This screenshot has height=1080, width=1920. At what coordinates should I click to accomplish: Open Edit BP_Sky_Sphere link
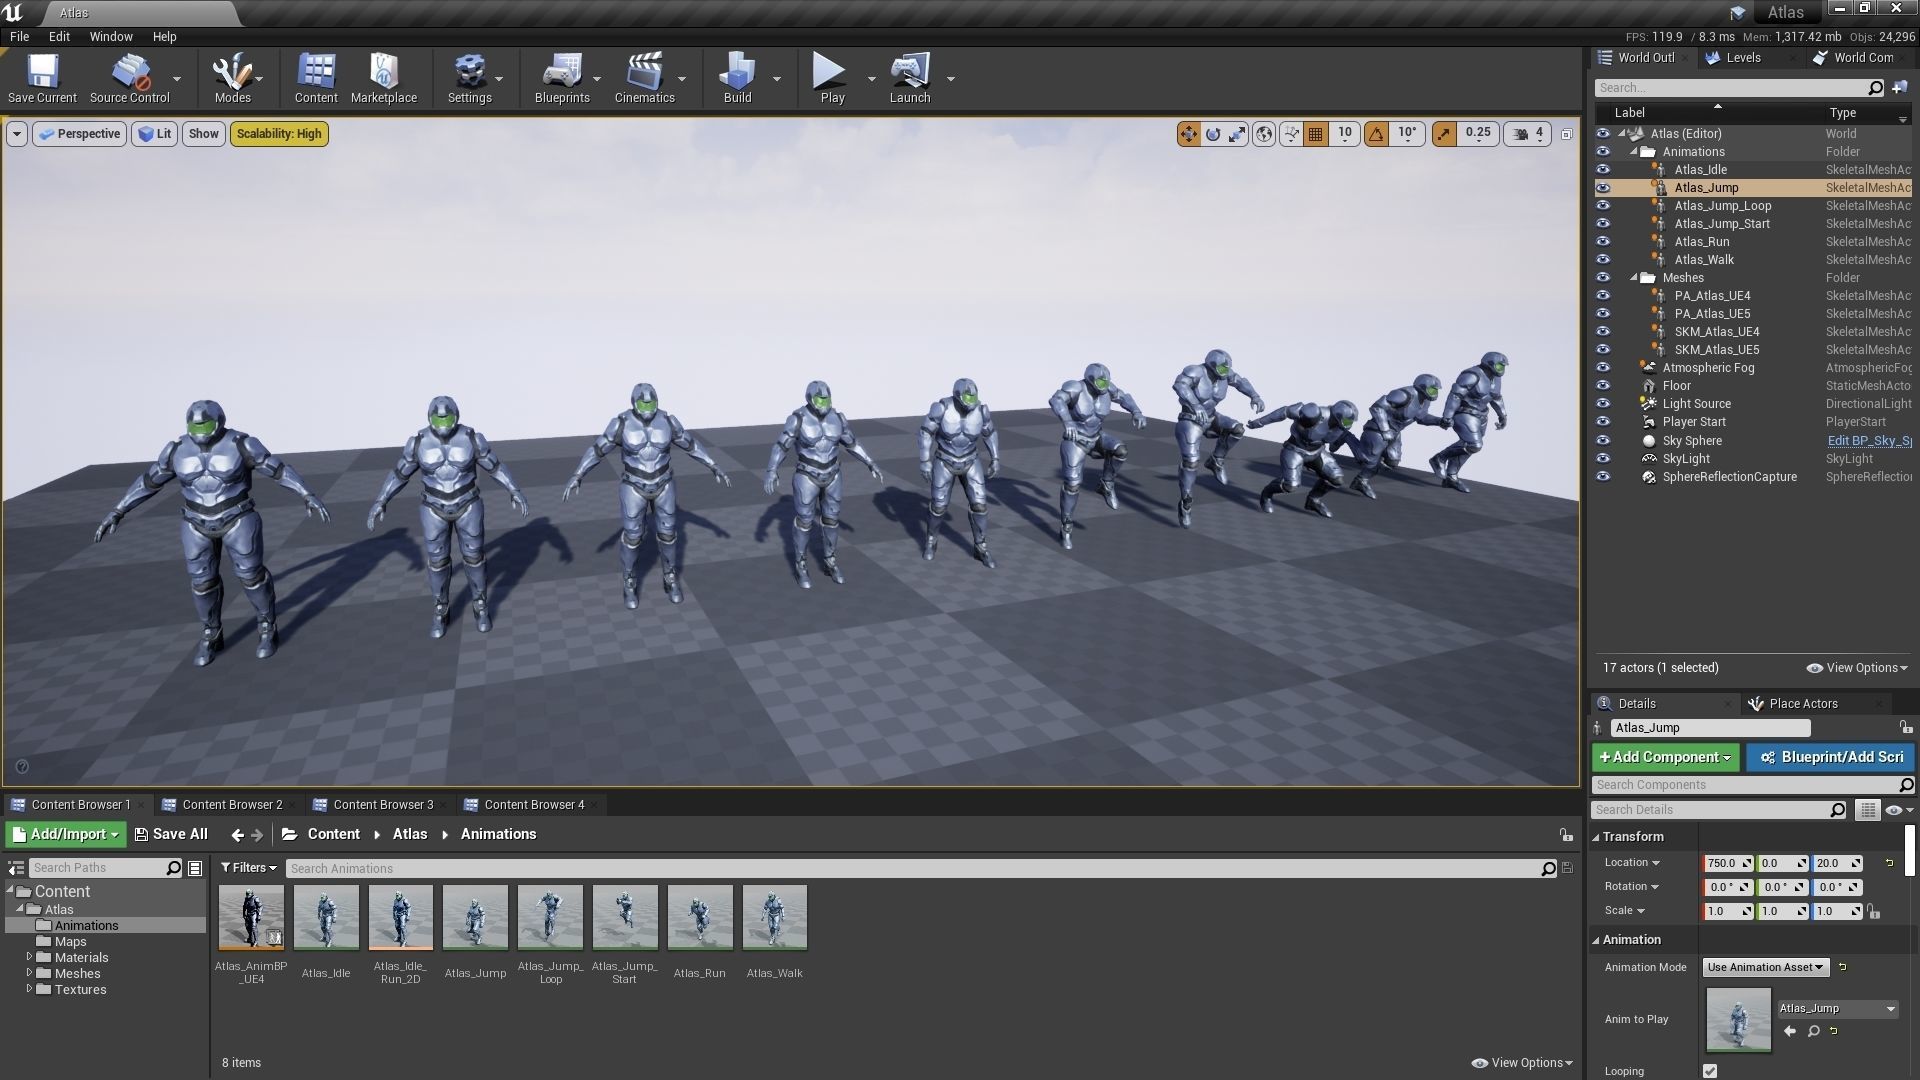pos(1869,441)
